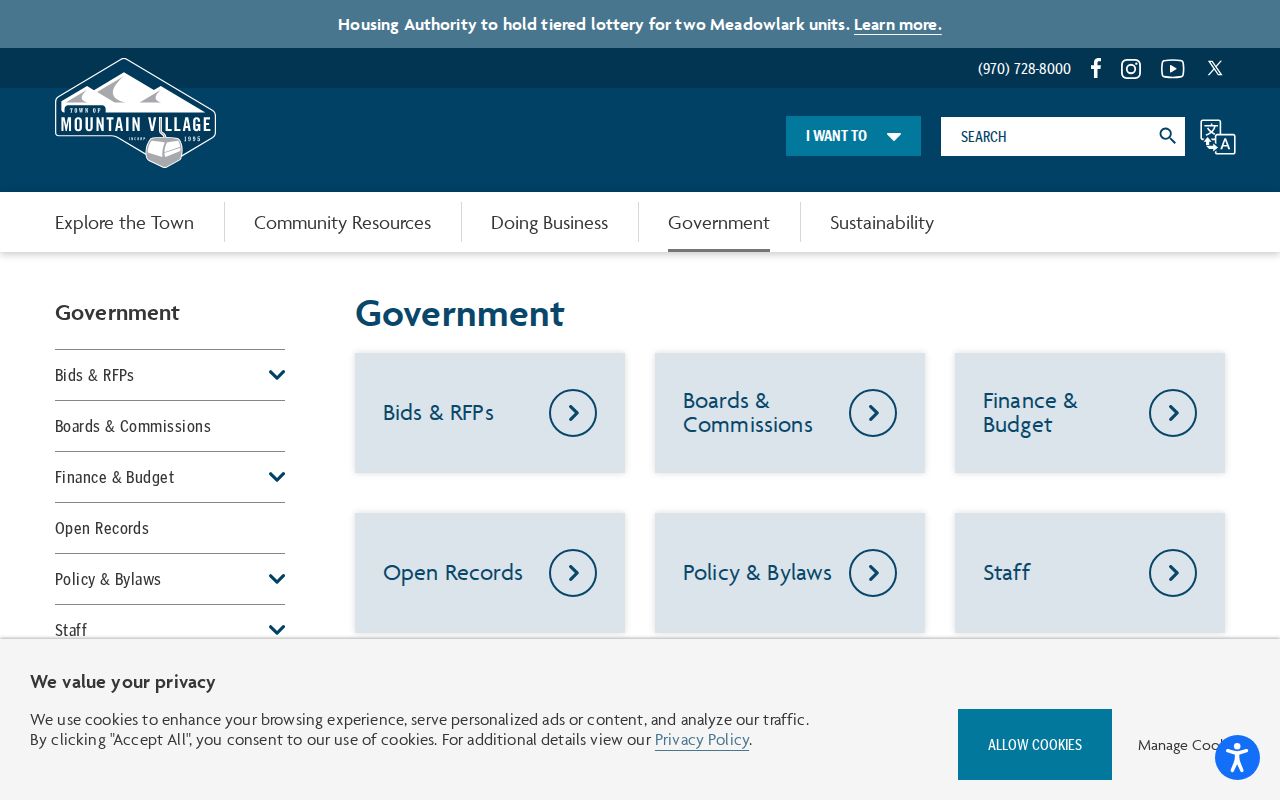Open the Boards & Commissions card title
The image size is (1280, 800).
click(748, 413)
